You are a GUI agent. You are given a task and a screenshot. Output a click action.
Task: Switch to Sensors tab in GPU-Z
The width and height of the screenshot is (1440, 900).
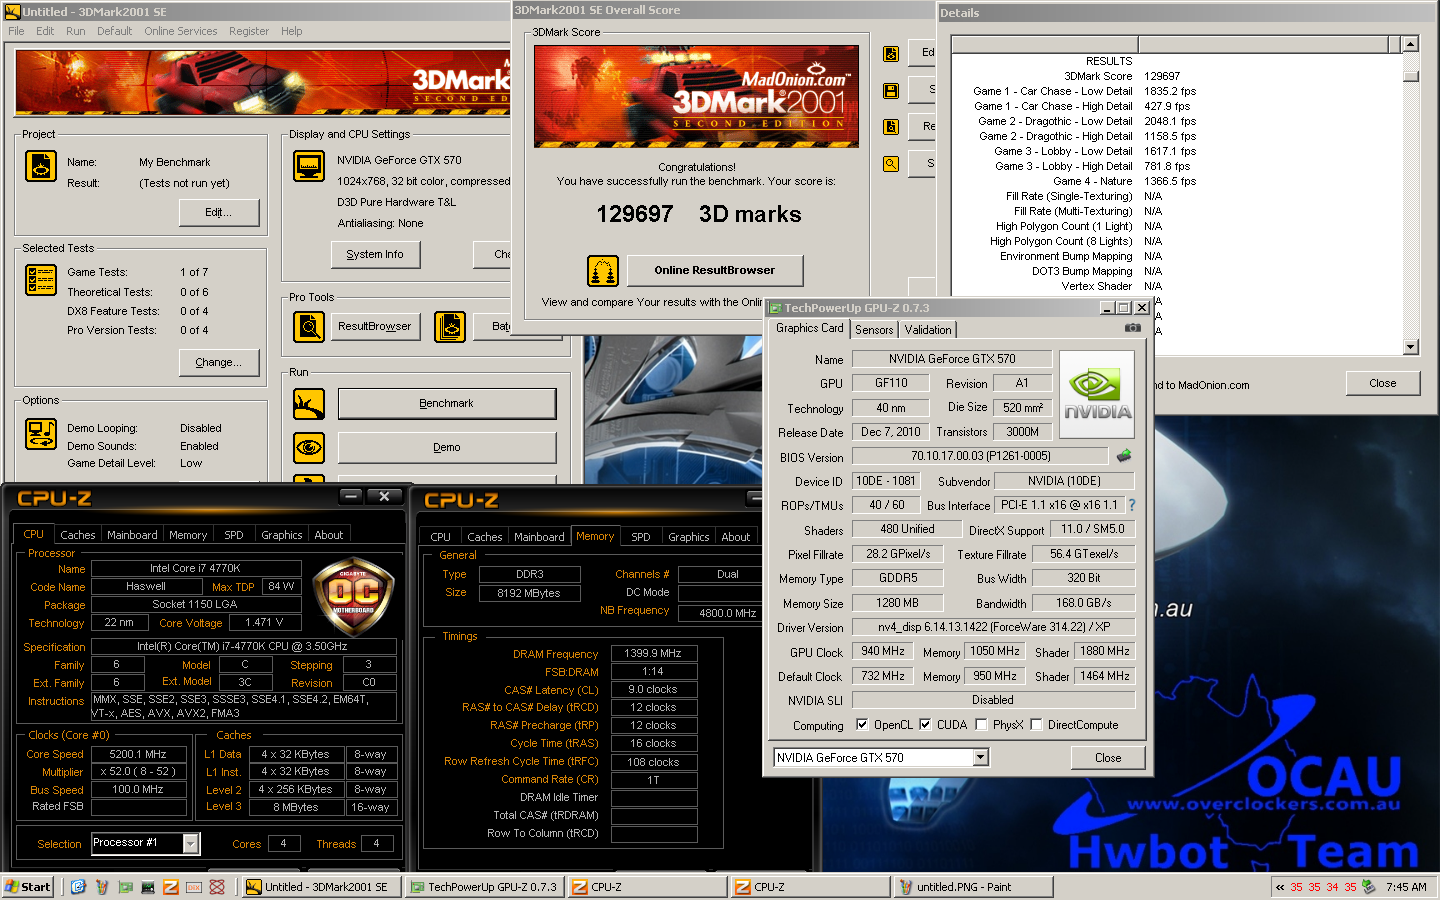(x=874, y=330)
